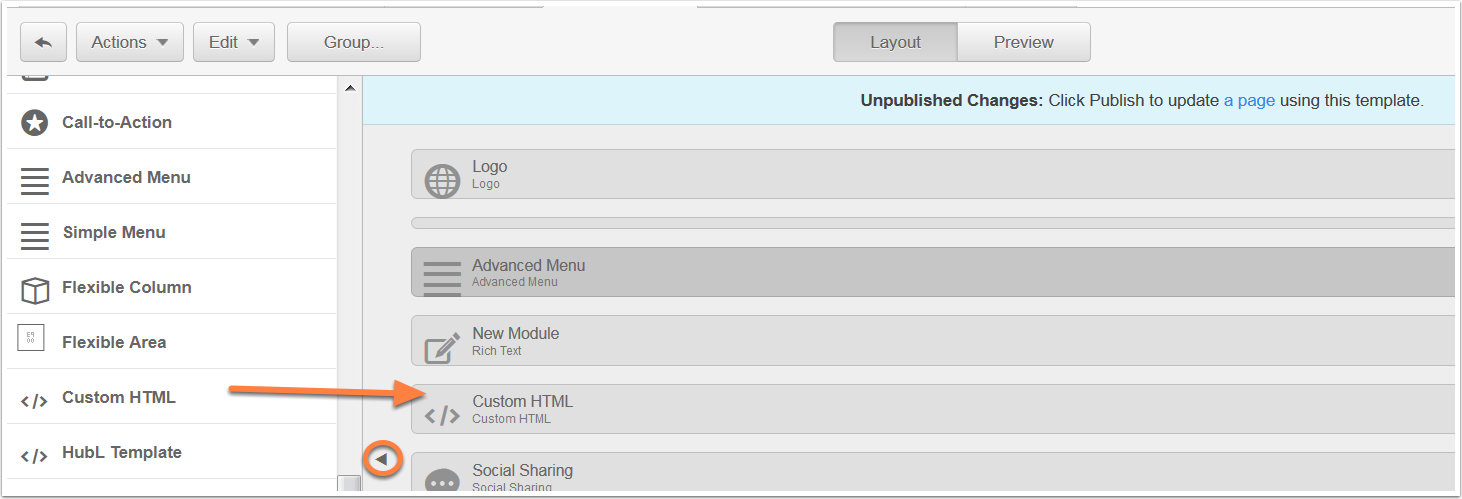The height and width of the screenshot is (499, 1462).
Task: Open the Edit dropdown menu
Action: coord(234,42)
